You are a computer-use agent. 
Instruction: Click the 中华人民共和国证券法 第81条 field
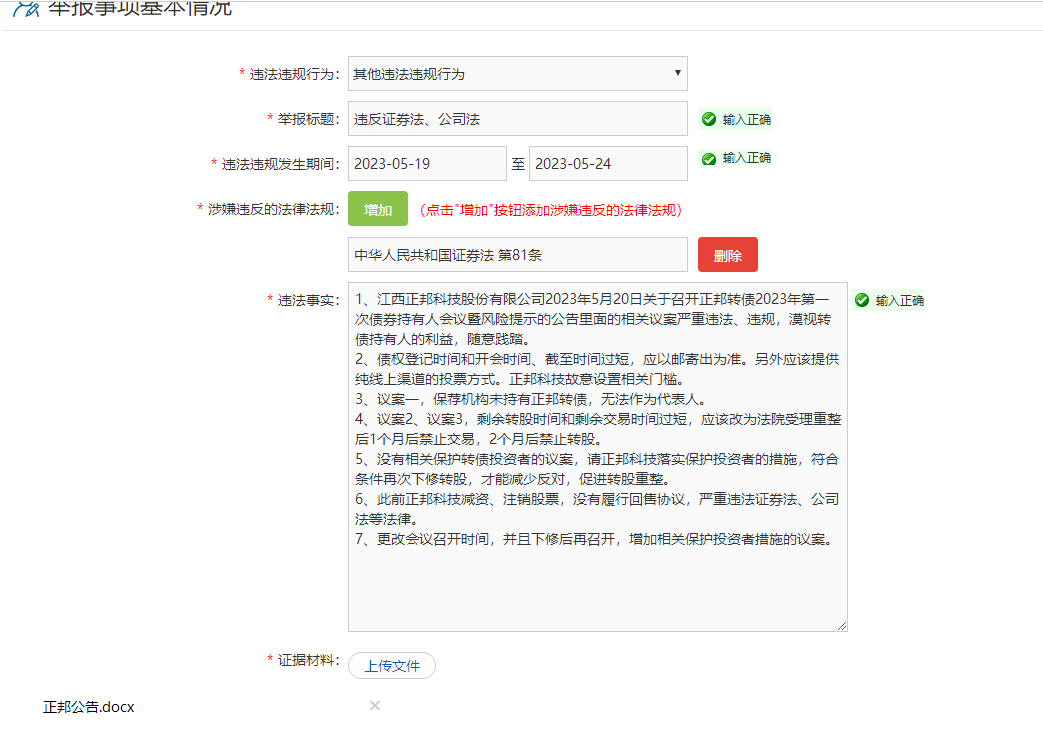517,255
